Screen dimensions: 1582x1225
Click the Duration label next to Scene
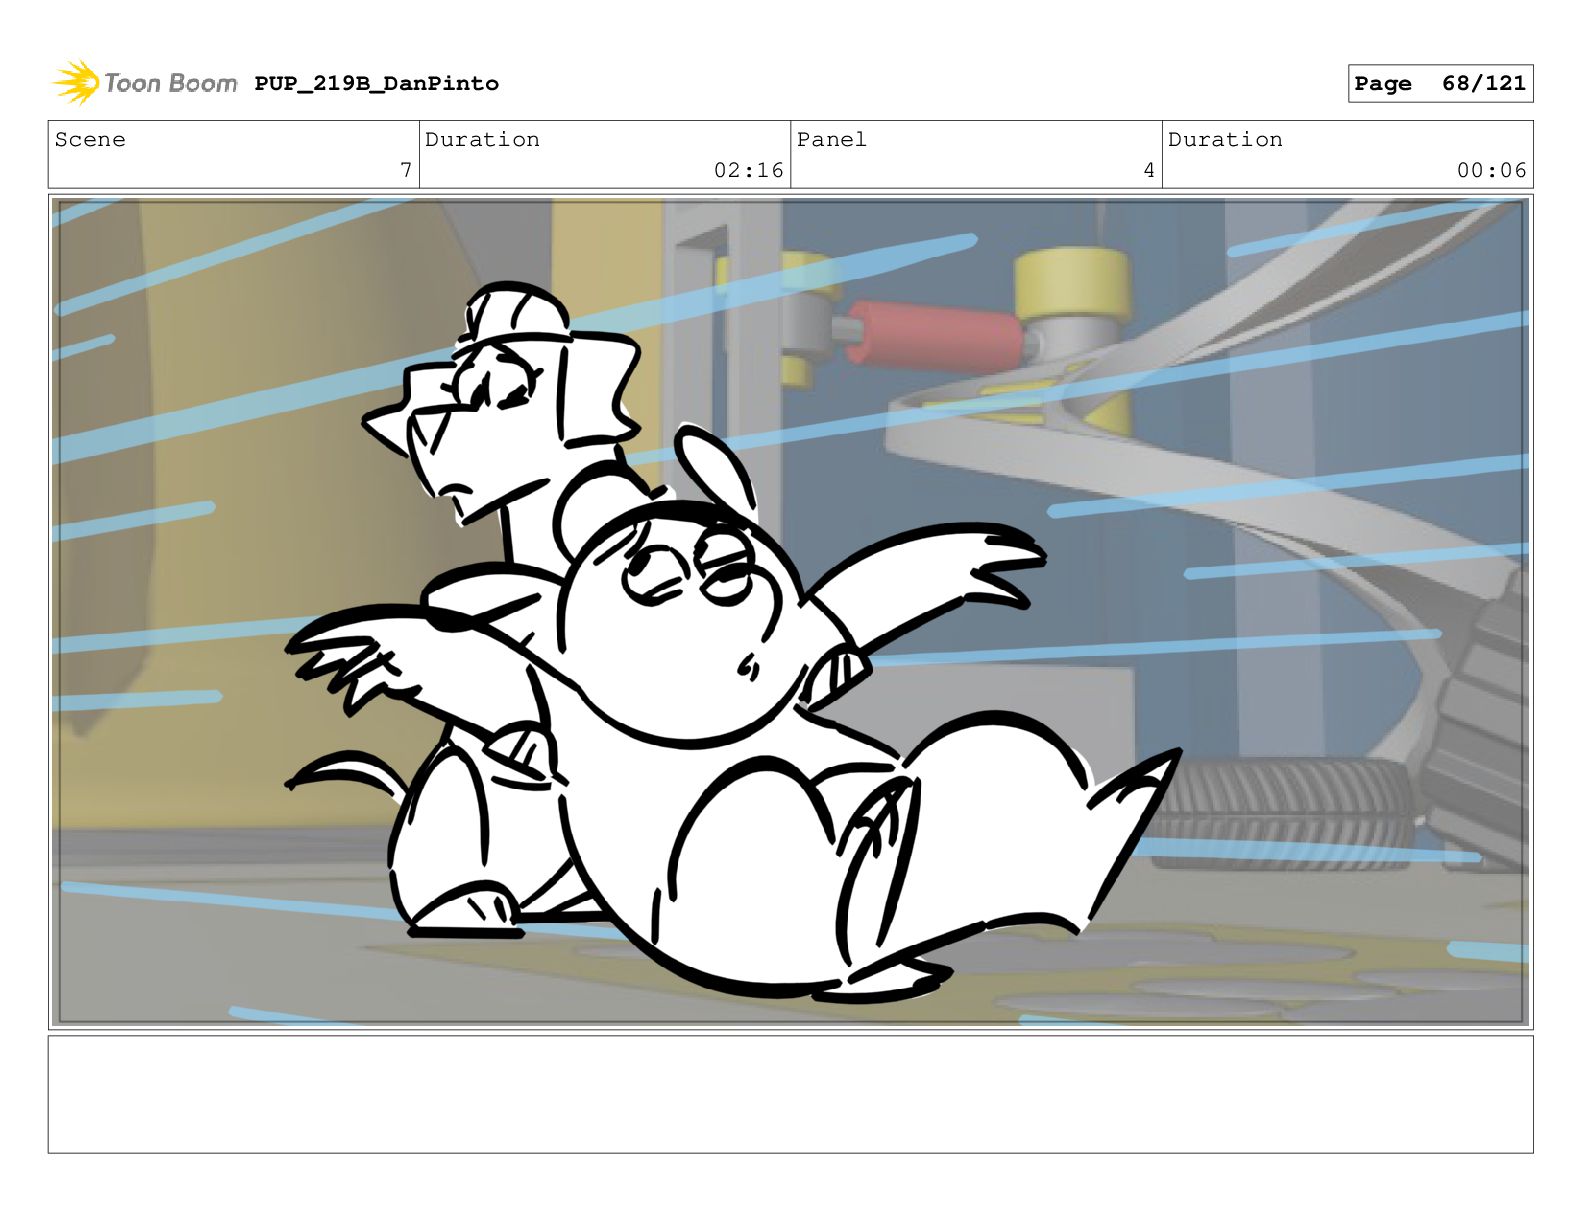pos(482,140)
